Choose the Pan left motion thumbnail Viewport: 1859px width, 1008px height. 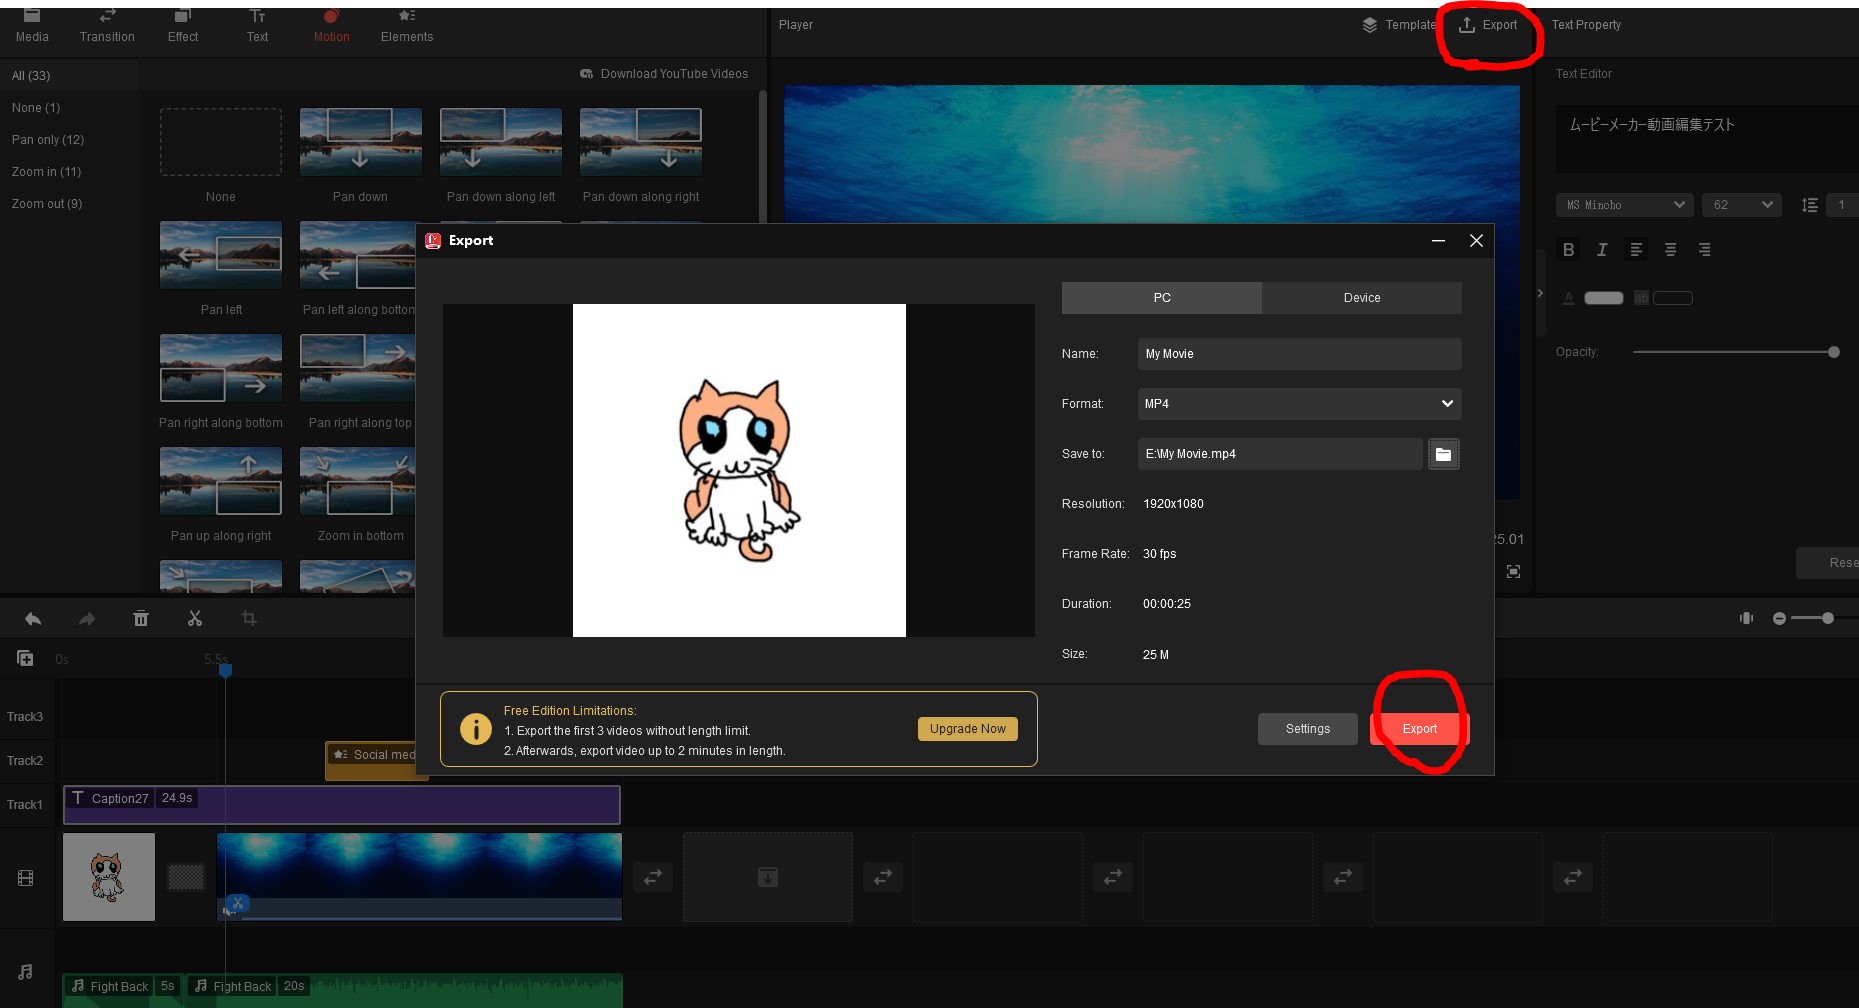click(x=221, y=255)
